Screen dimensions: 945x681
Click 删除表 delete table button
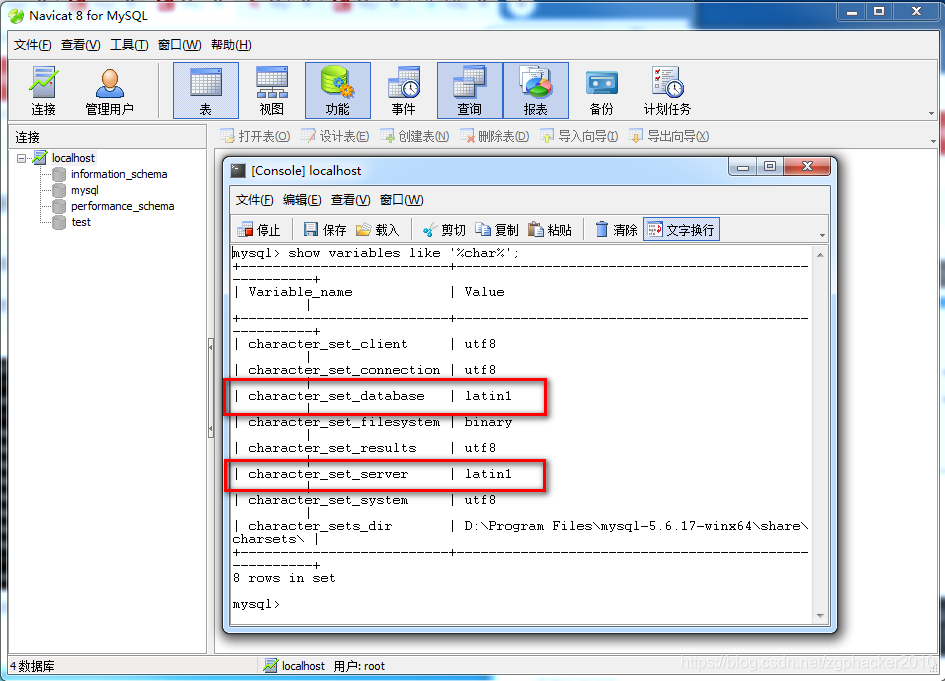click(494, 136)
